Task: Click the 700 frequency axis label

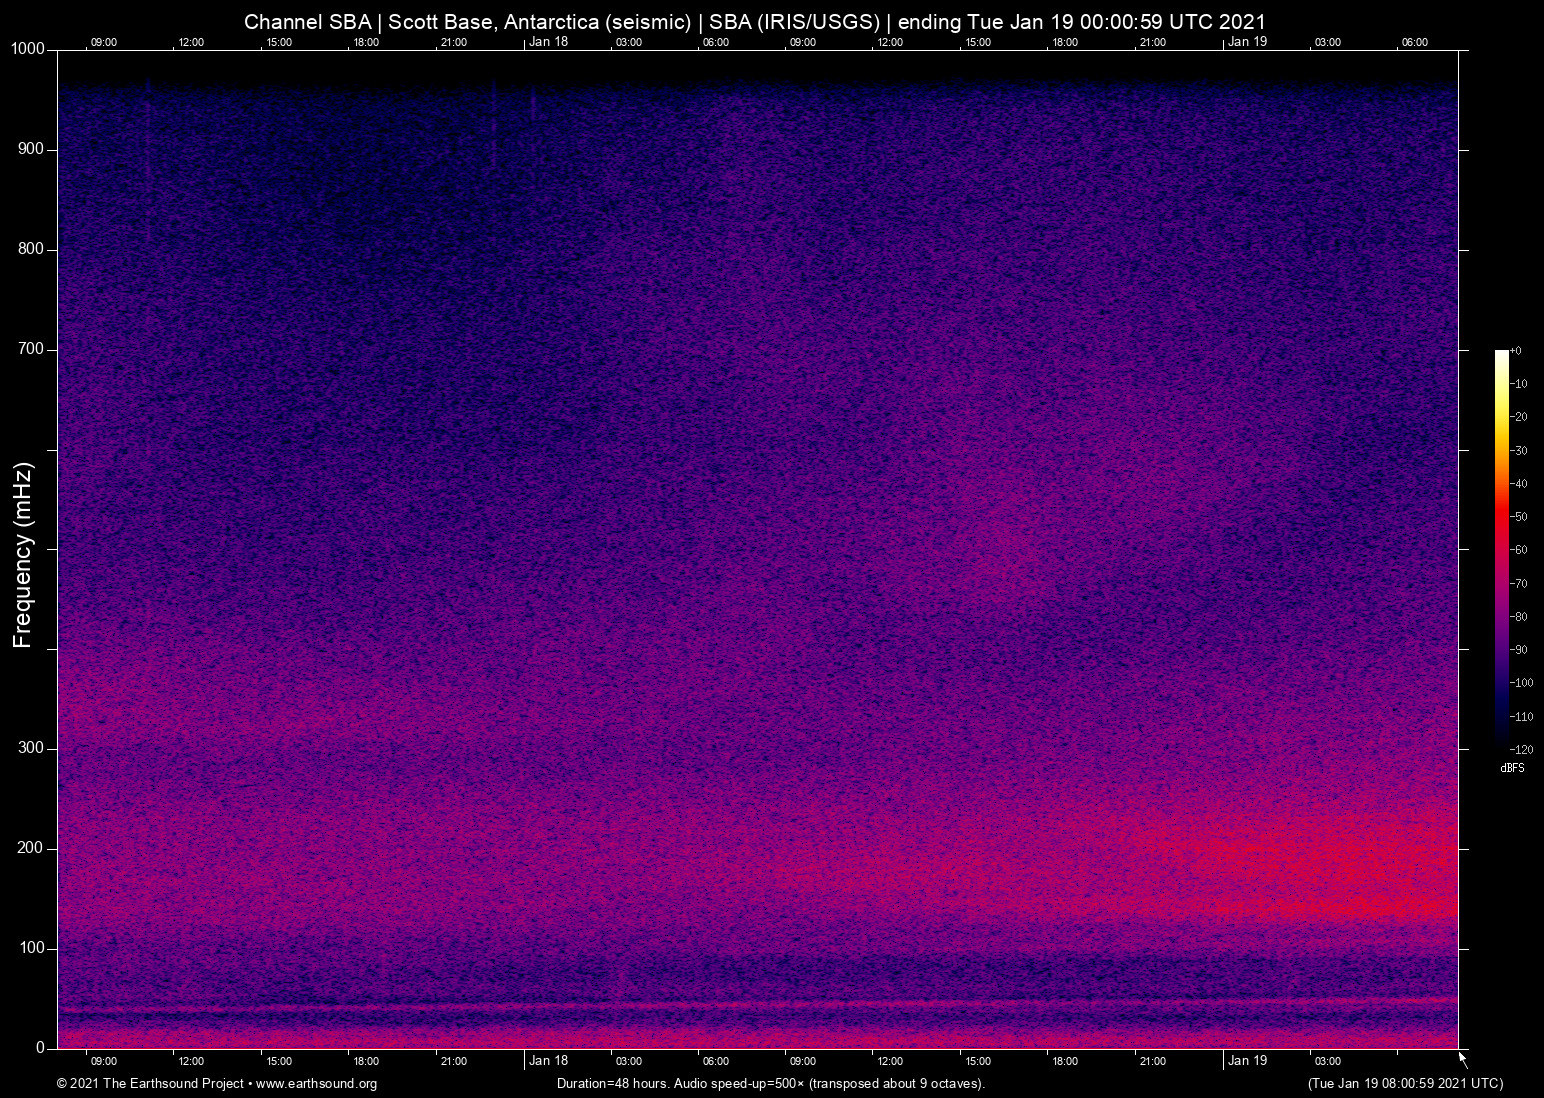Action: [31, 348]
